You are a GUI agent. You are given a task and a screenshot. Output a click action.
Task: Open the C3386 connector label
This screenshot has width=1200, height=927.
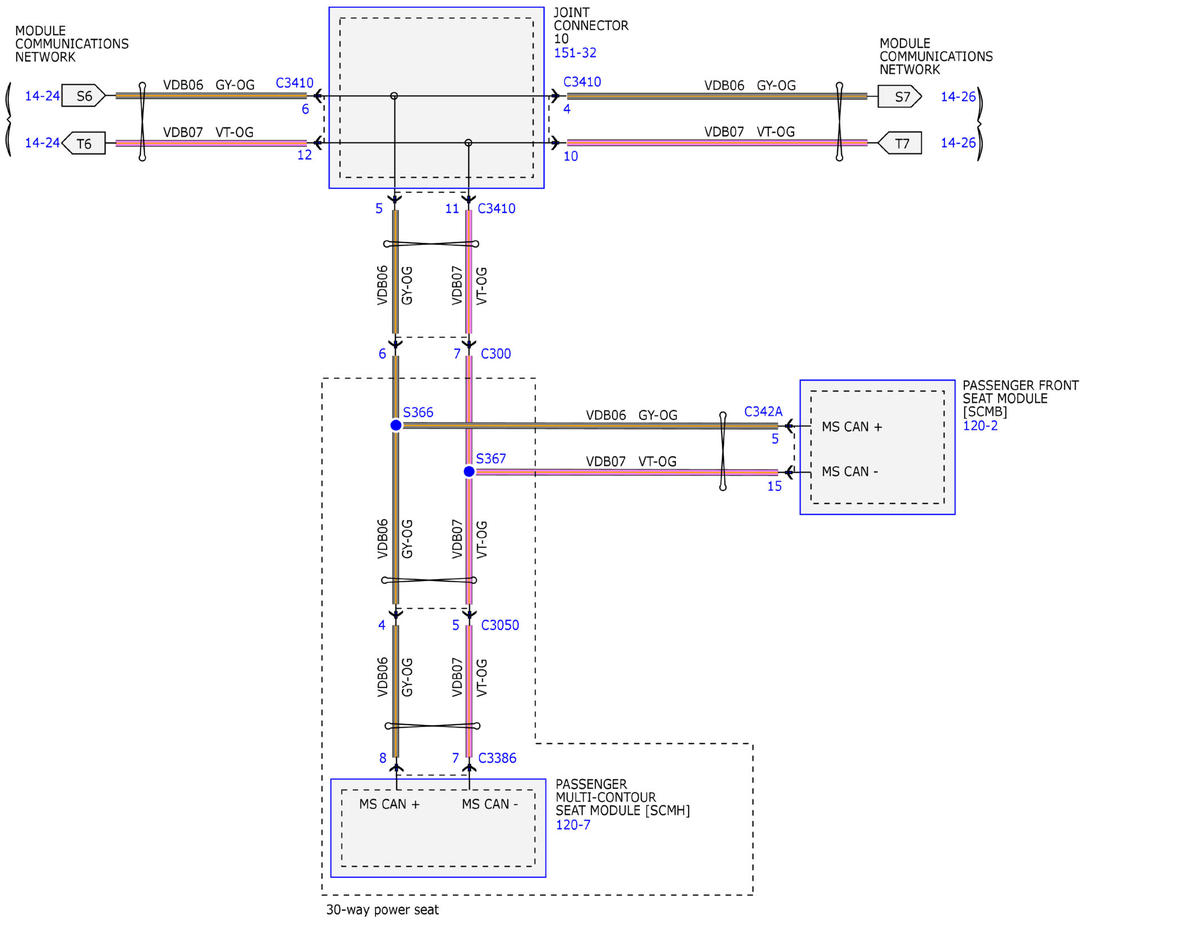coord(497,759)
